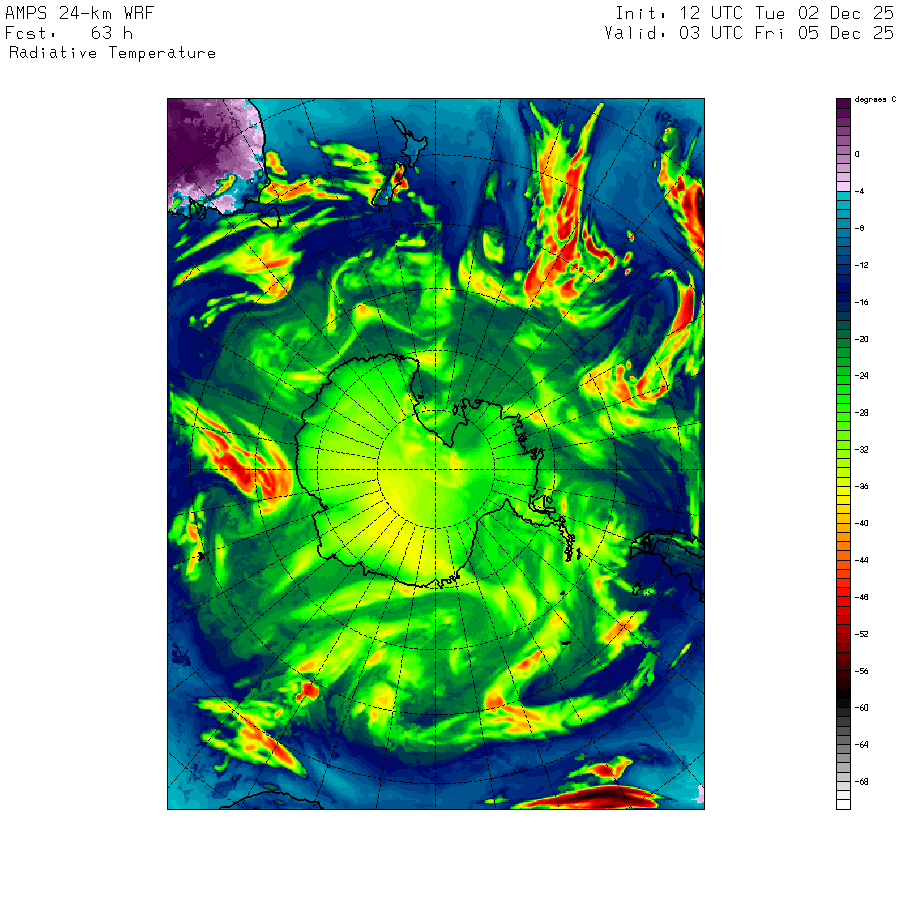Click the "degrees C" colorbar unit label
This screenshot has height=900, width=900.
[872, 100]
